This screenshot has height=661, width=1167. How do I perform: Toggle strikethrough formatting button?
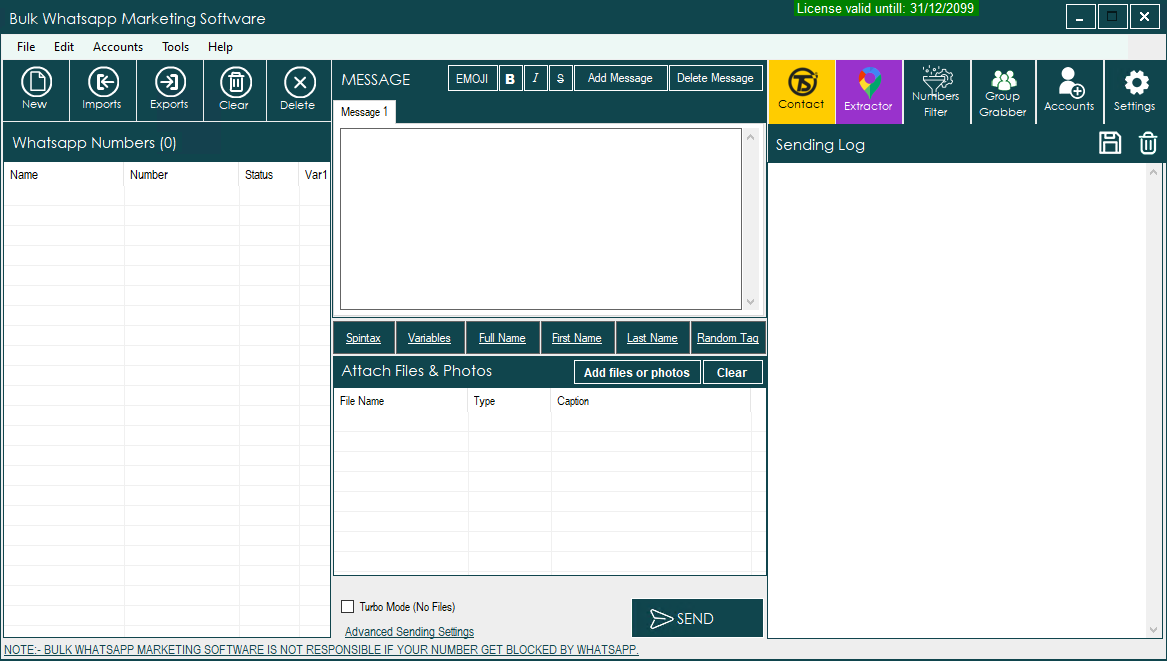click(560, 78)
